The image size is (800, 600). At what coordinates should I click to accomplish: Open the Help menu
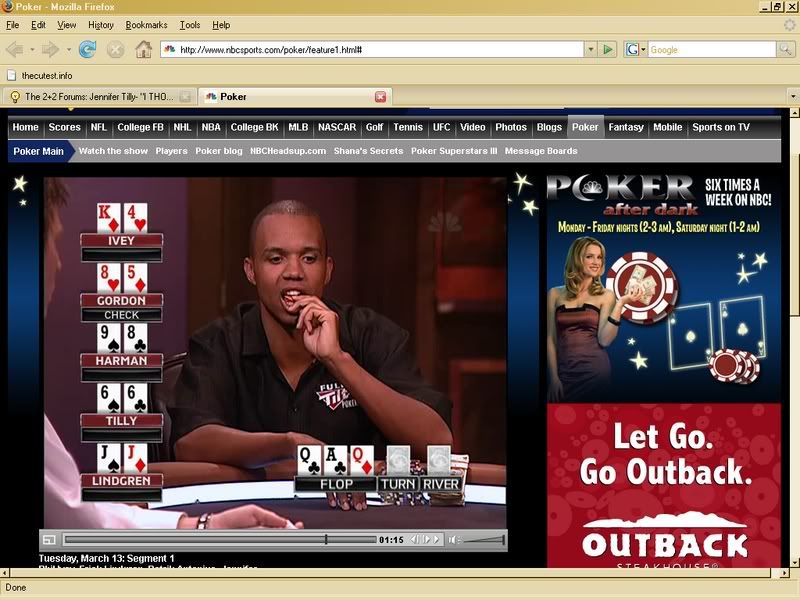(221, 25)
